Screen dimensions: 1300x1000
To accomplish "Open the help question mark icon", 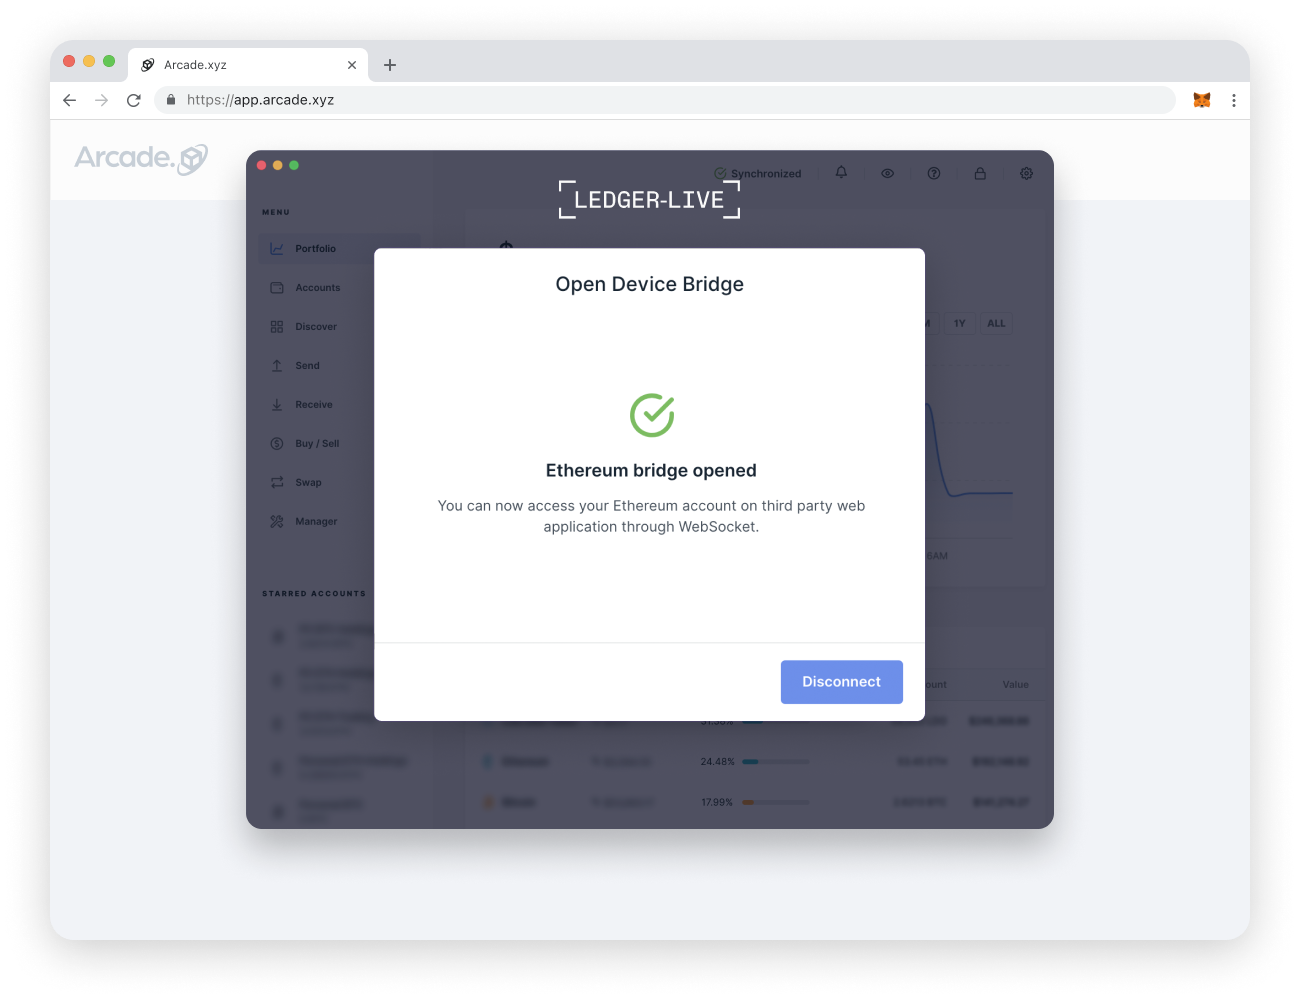I will pyautogui.click(x=934, y=173).
